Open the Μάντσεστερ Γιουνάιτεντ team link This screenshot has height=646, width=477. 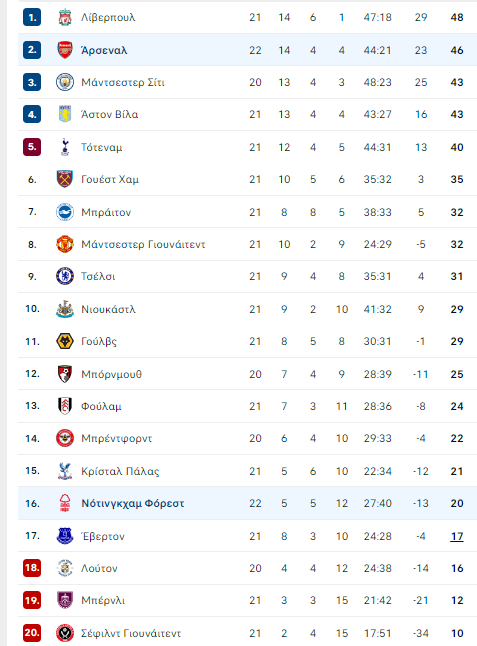[143, 244]
